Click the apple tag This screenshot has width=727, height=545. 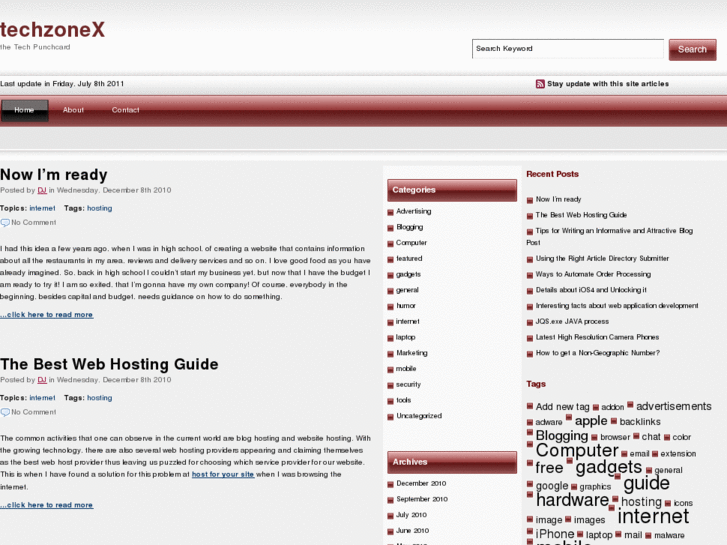click(591, 421)
